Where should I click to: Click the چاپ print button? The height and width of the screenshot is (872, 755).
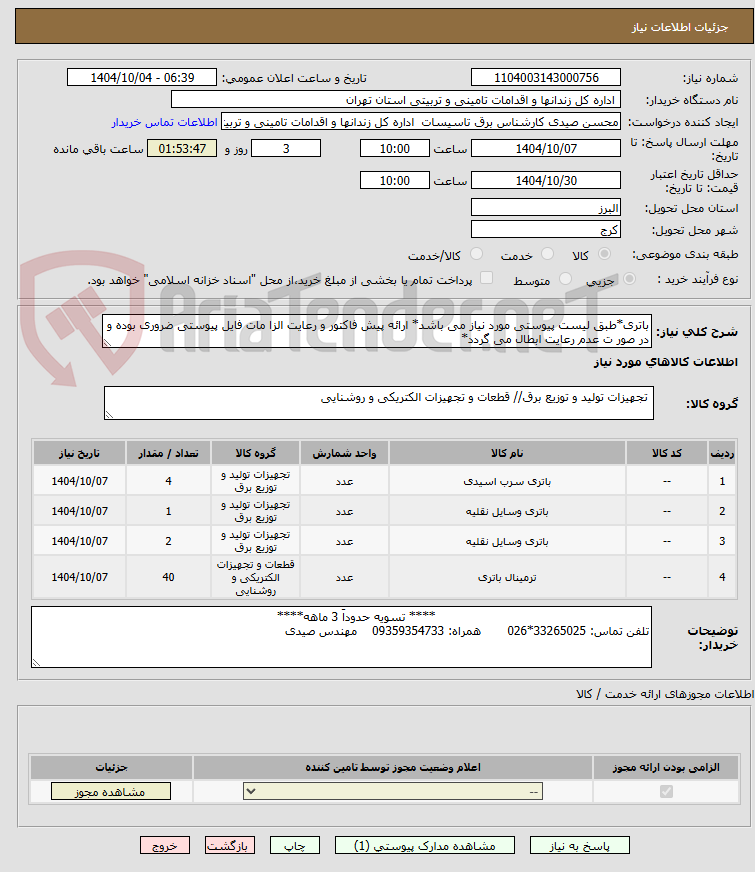(295, 846)
